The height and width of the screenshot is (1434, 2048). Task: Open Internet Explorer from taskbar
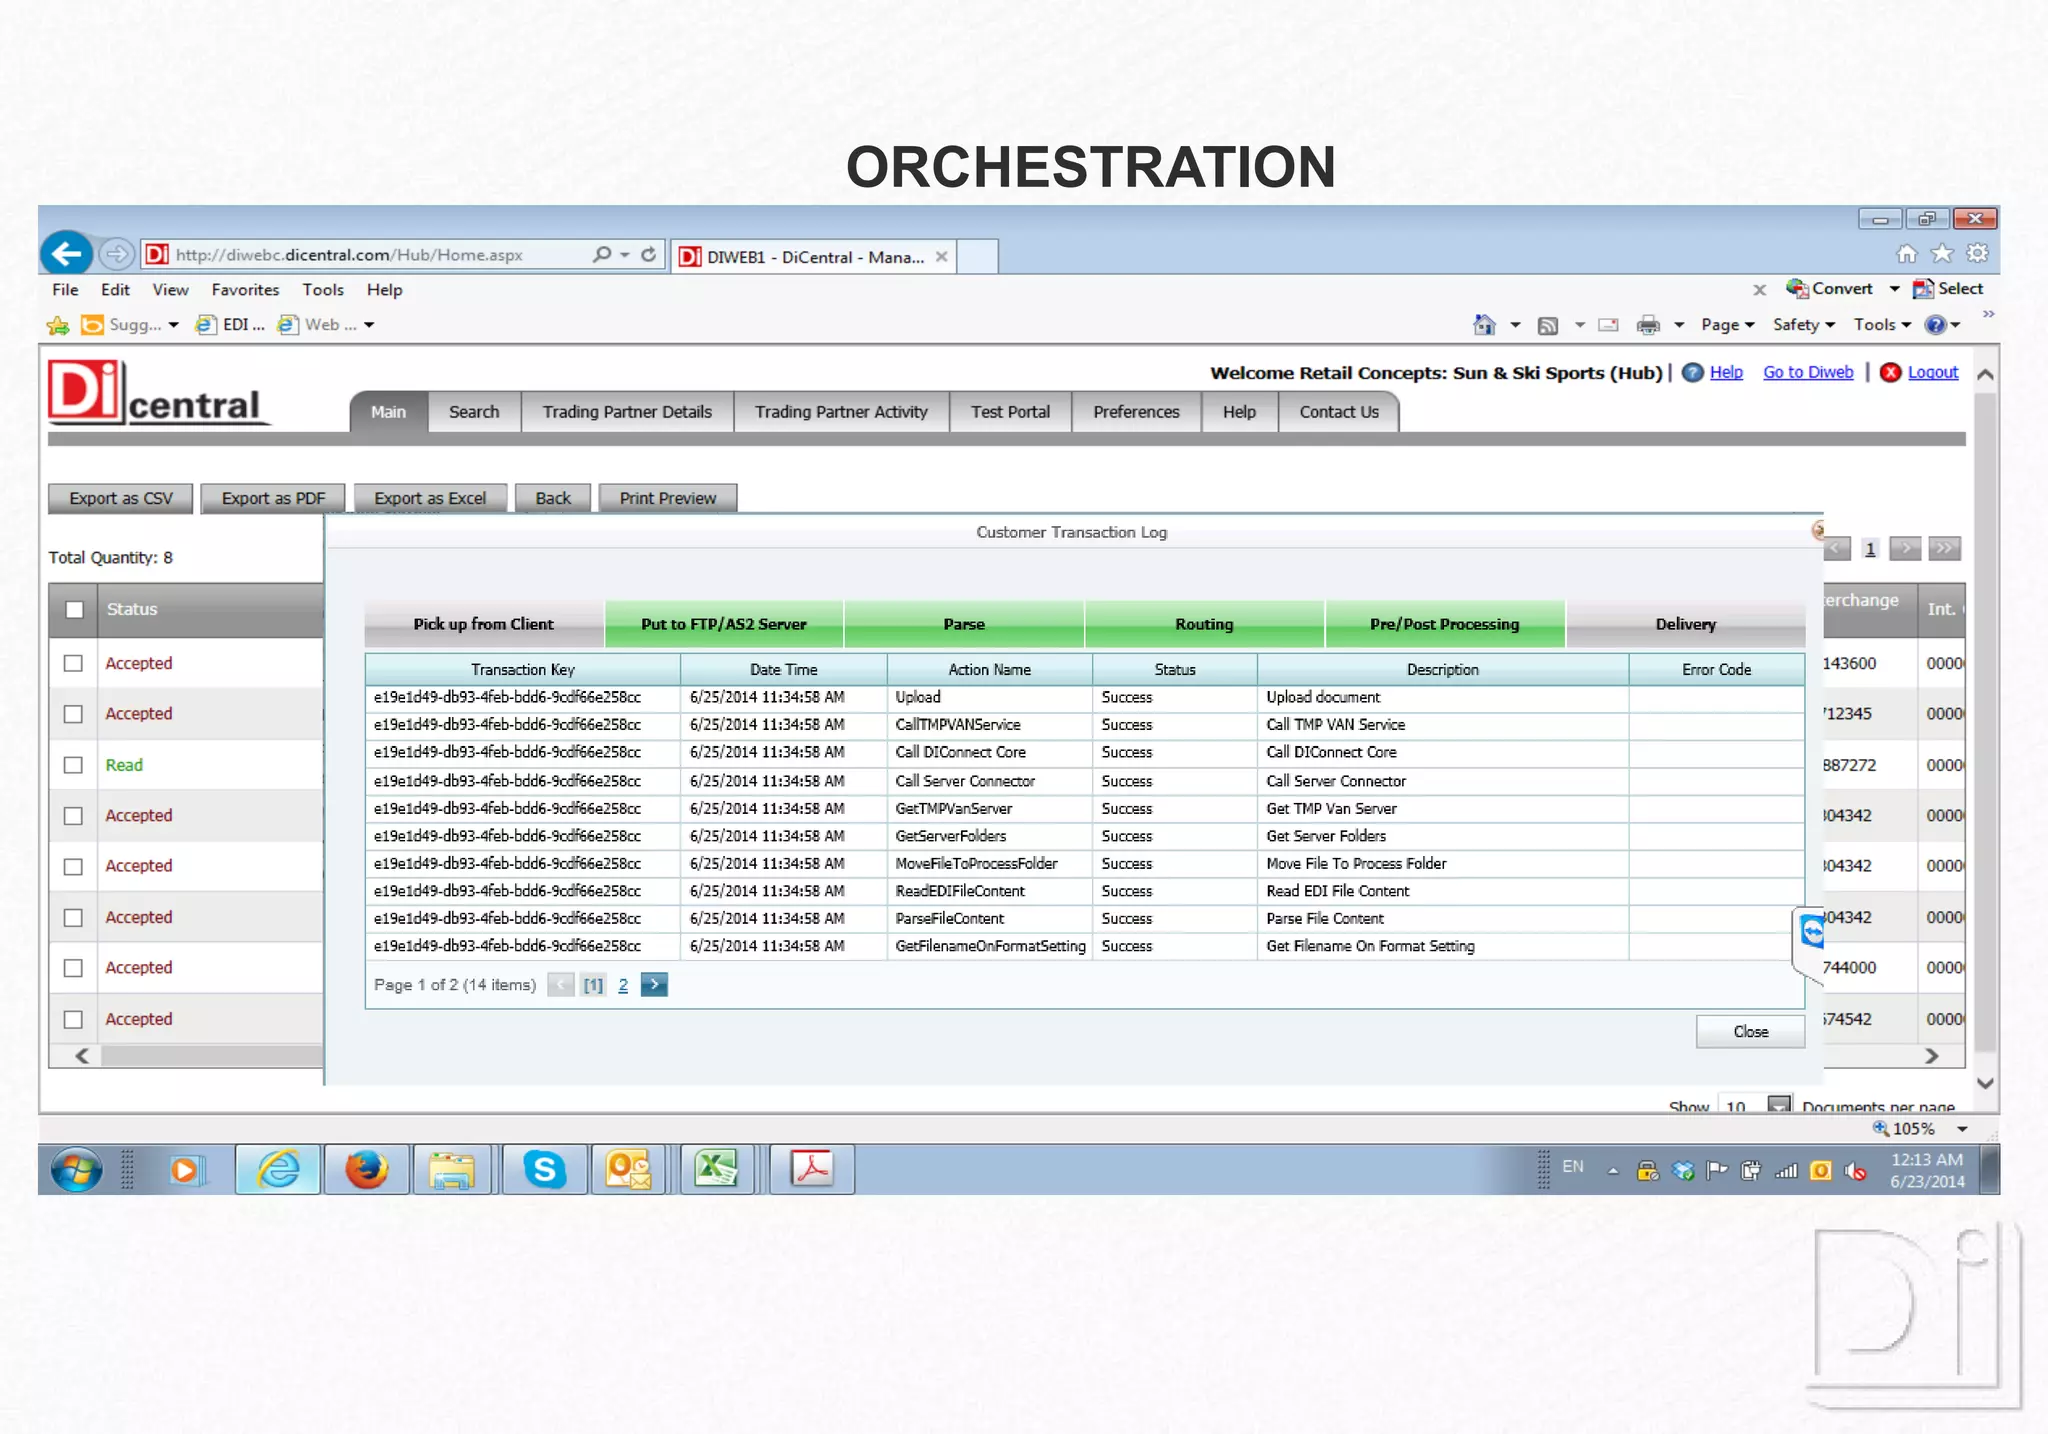tap(278, 1169)
